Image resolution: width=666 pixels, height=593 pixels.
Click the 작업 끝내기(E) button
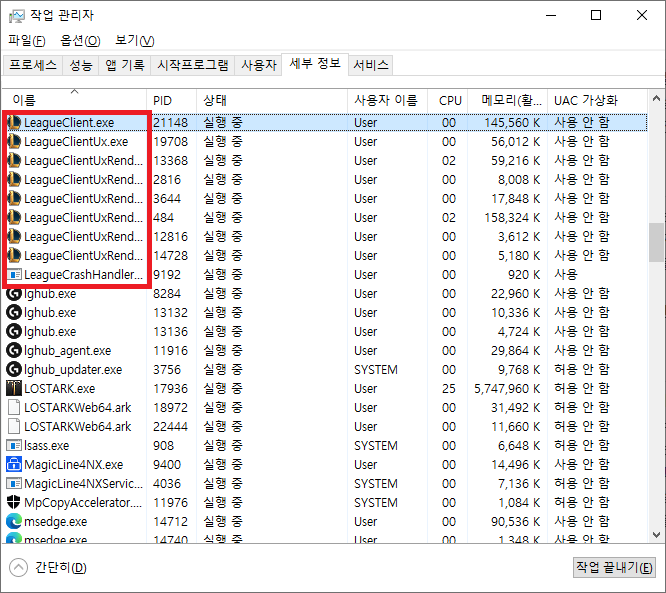pyautogui.click(x=614, y=567)
